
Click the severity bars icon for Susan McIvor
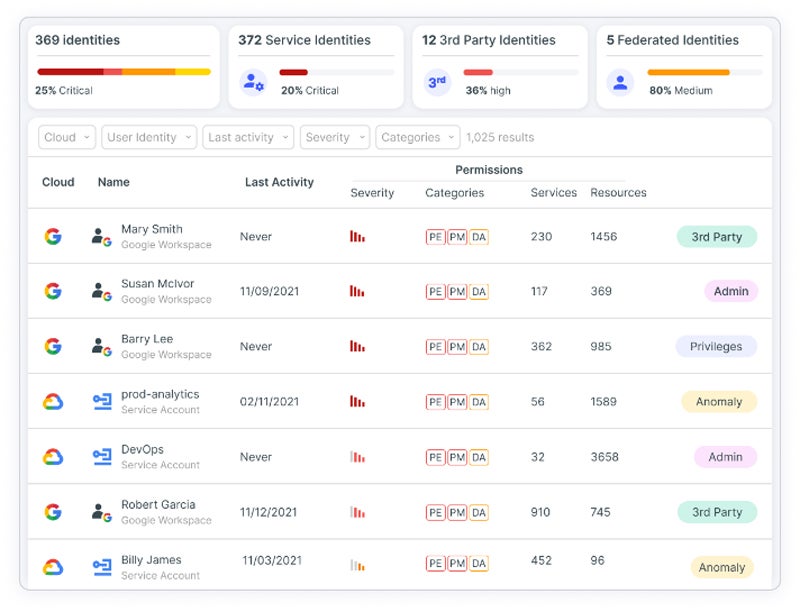(357, 292)
